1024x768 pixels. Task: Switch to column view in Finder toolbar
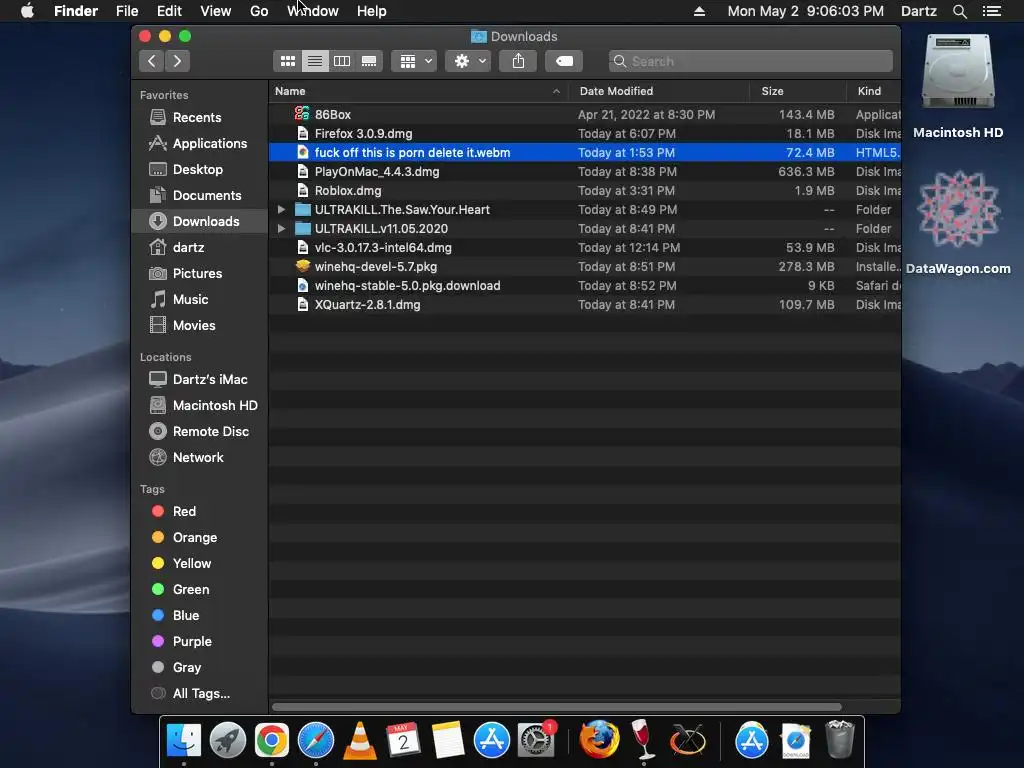point(342,61)
